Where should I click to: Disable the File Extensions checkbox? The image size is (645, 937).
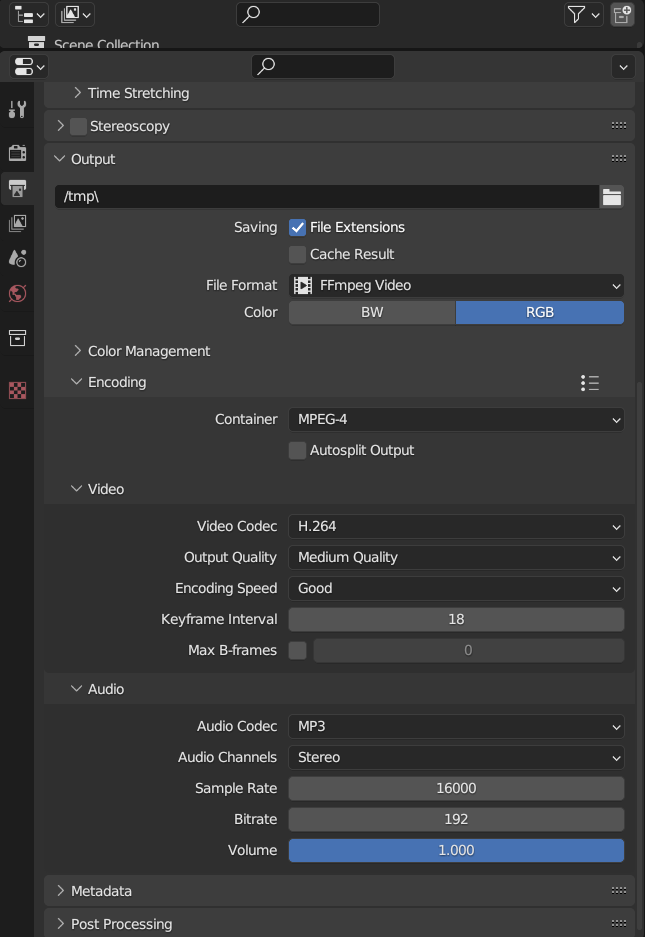click(297, 227)
